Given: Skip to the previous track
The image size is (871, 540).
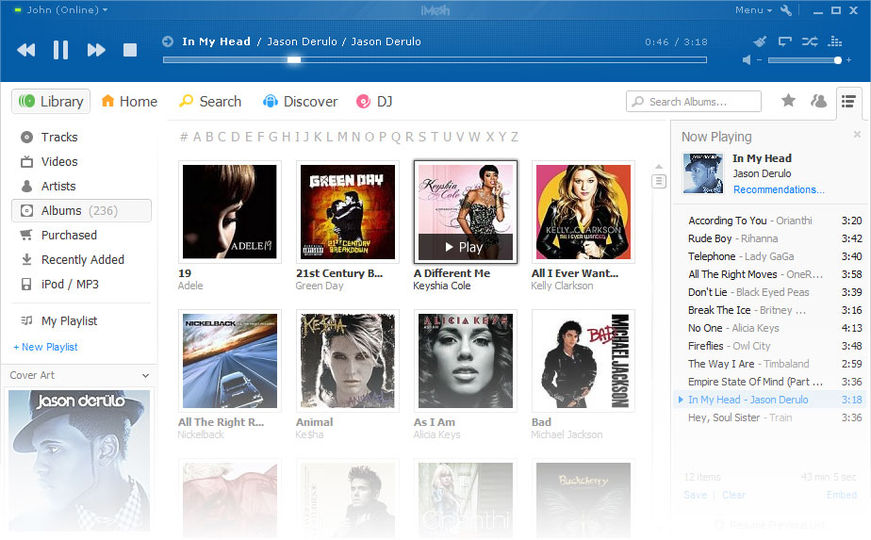Looking at the screenshot, I should coord(26,50).
